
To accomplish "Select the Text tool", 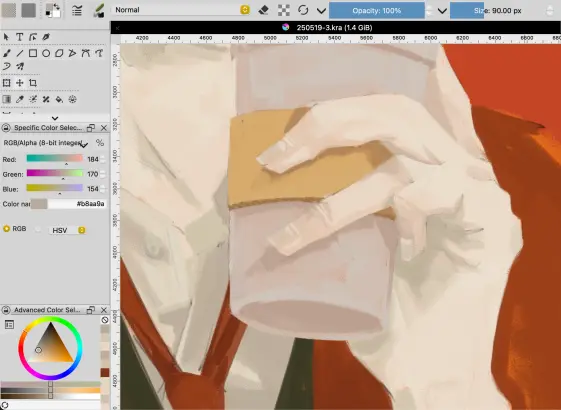I will click(x=20, y=37).
